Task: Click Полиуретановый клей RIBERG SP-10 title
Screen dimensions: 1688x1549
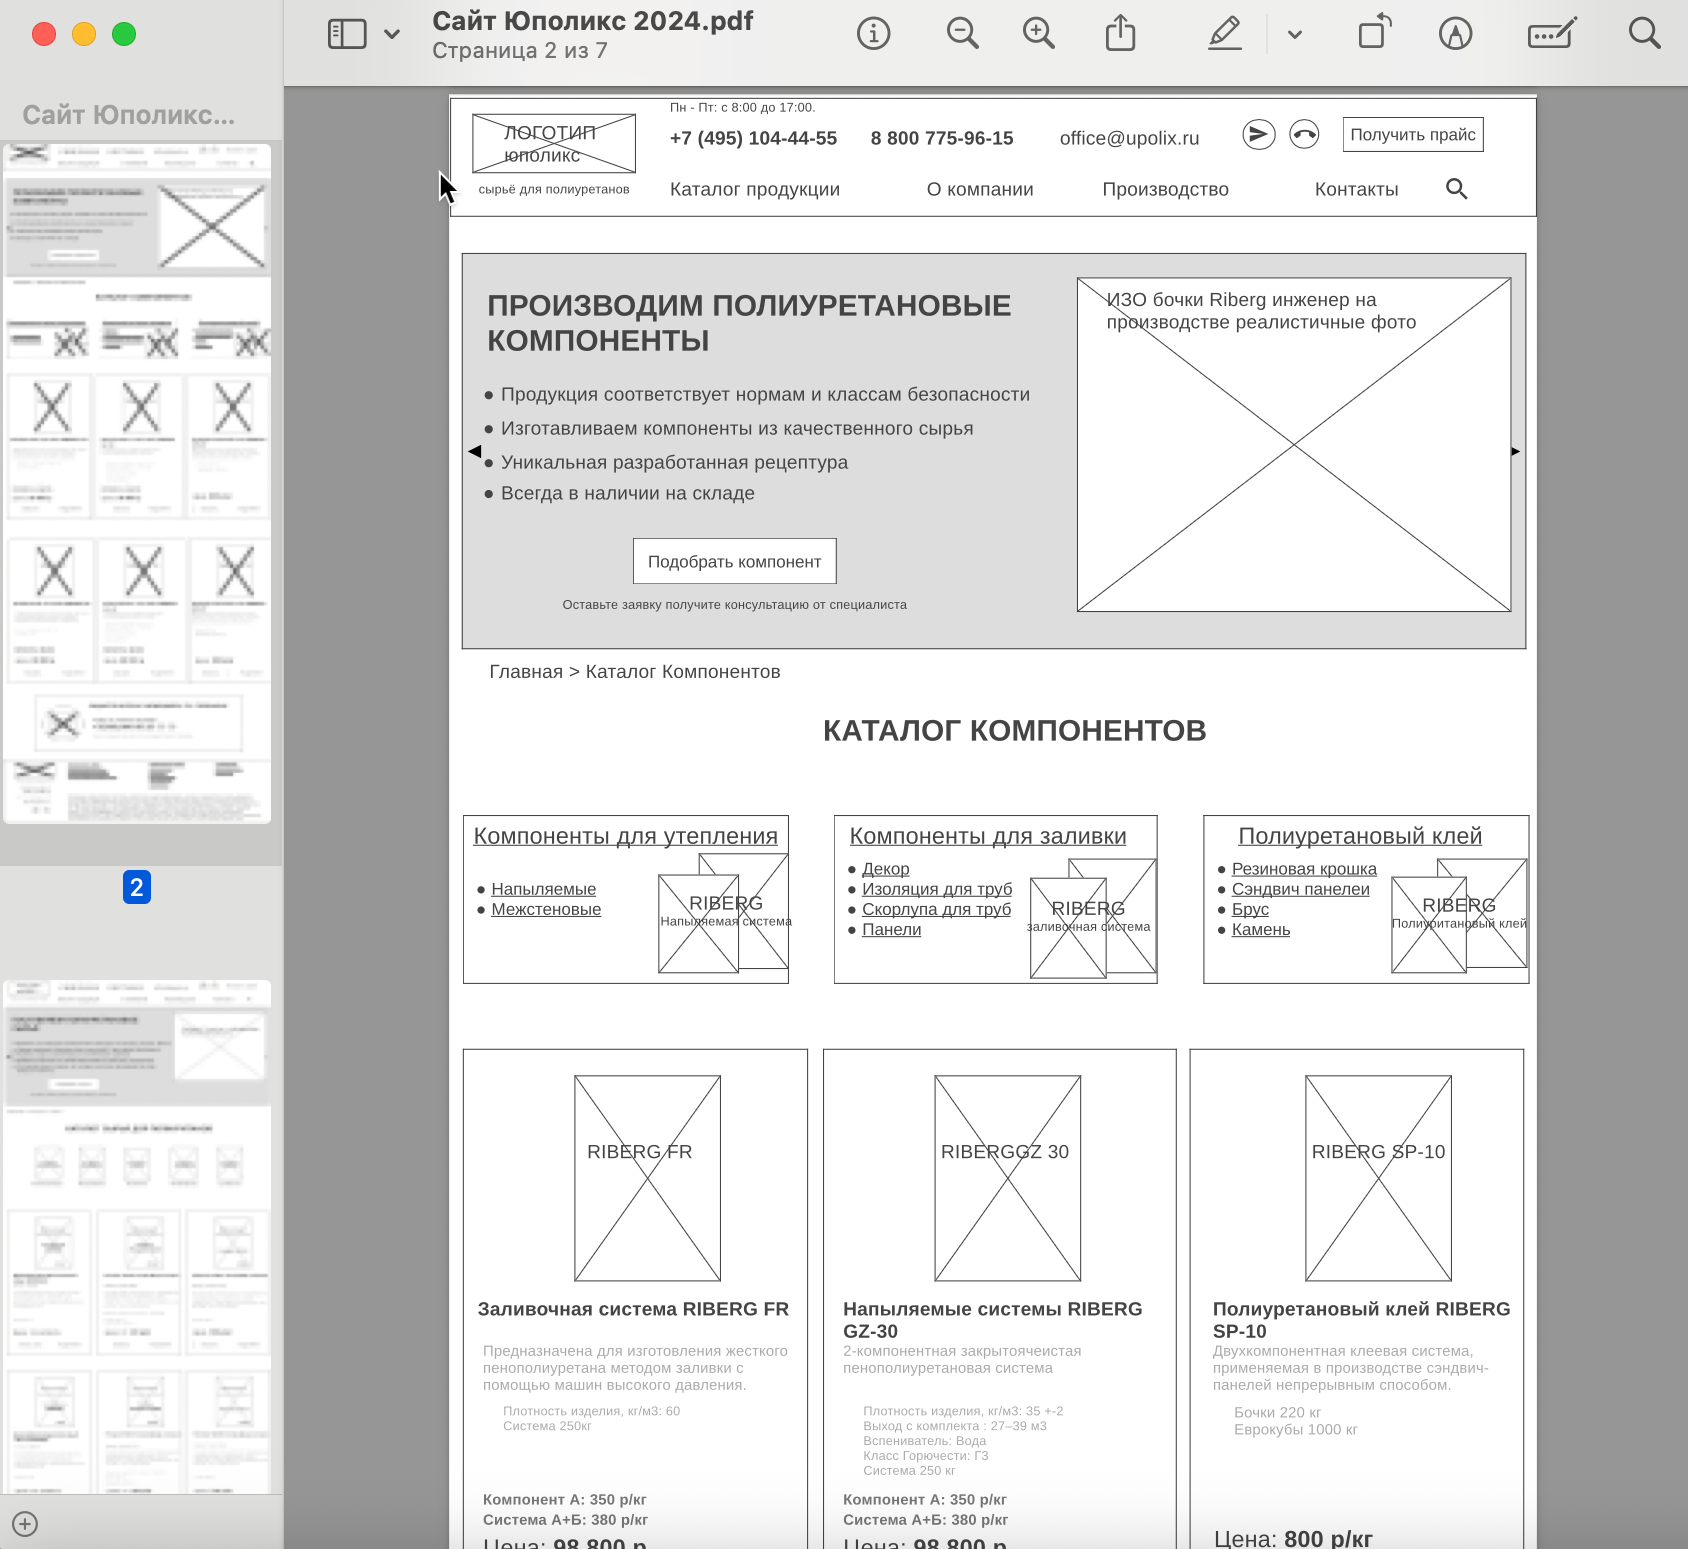Action: 1361,1320
